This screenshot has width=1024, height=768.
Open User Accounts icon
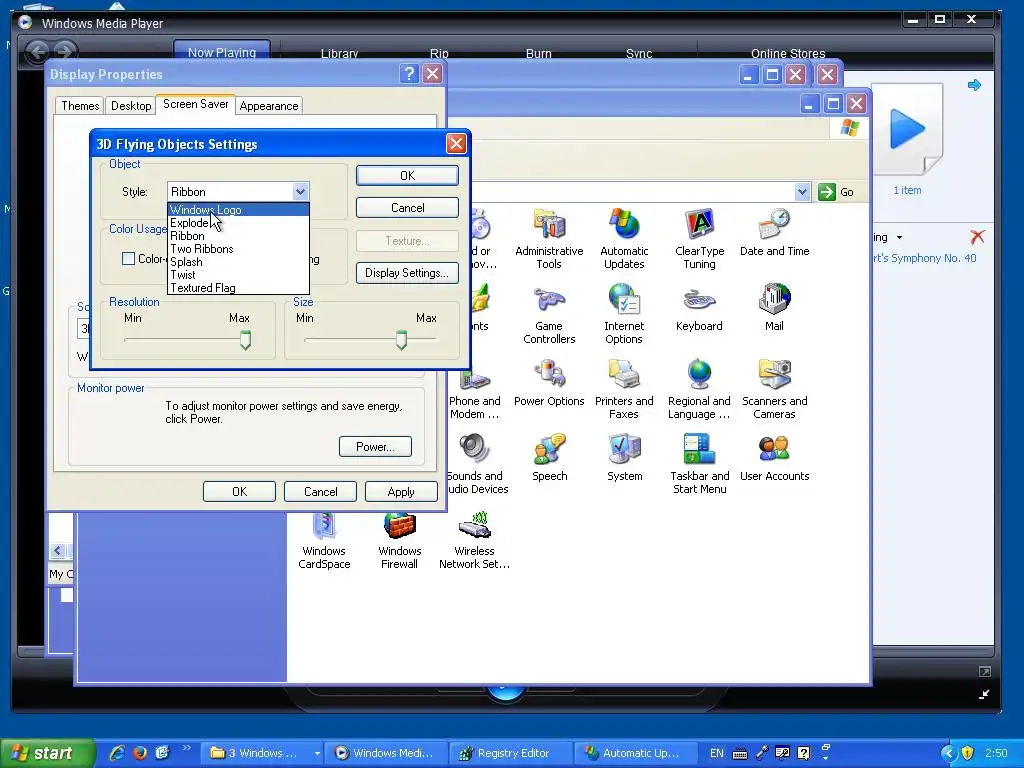tap(775, 458)
